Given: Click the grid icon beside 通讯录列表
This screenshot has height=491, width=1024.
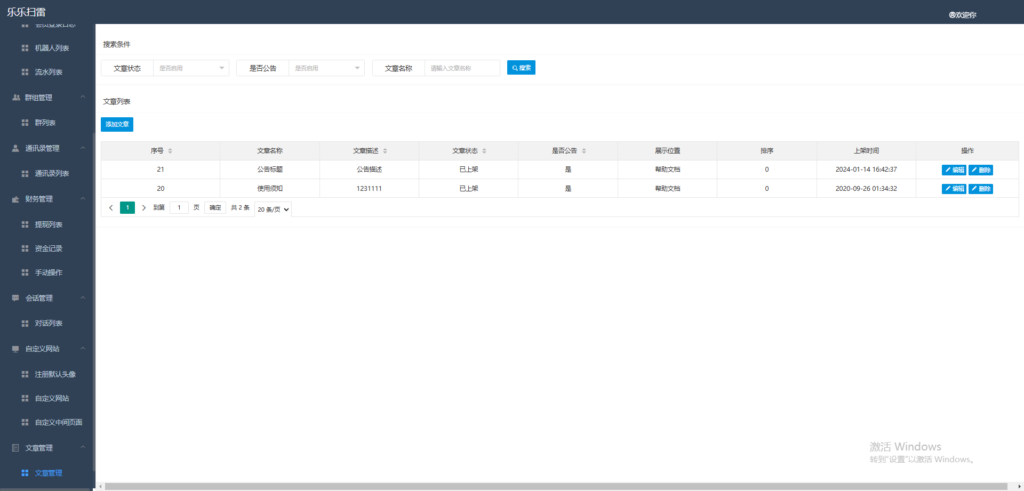Looking at the screenshot, I should [25, 174].
